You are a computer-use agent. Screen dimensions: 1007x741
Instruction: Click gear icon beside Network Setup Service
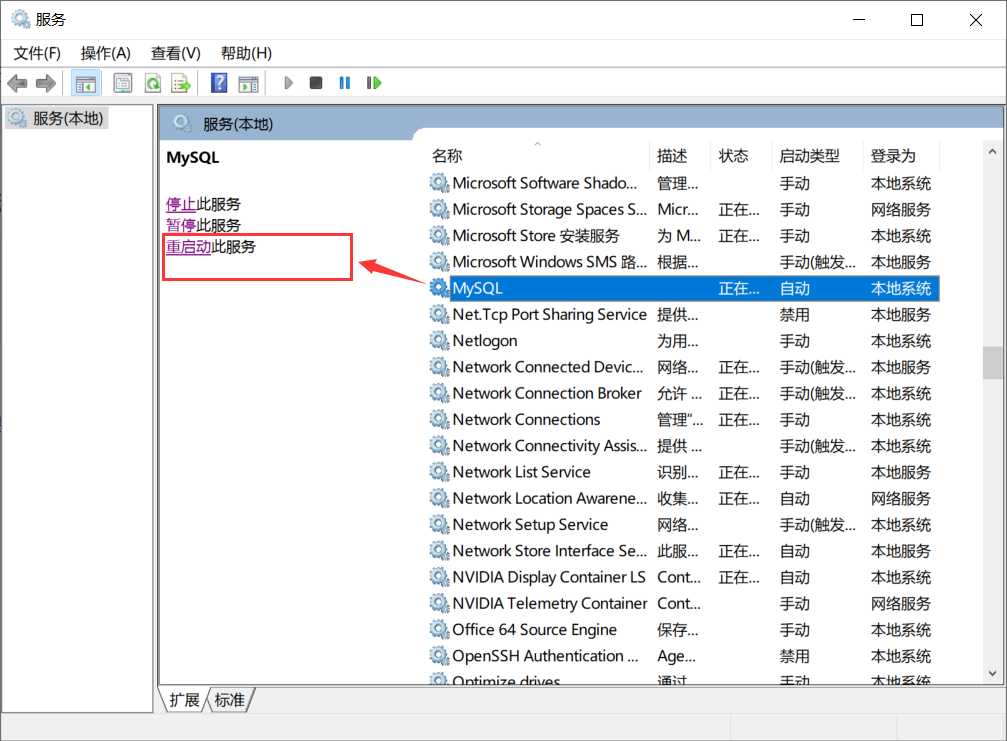(x=439, y=525)
